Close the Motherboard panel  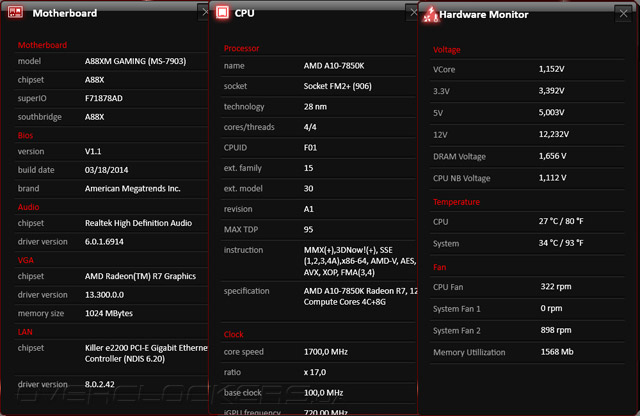coord(204,12)
